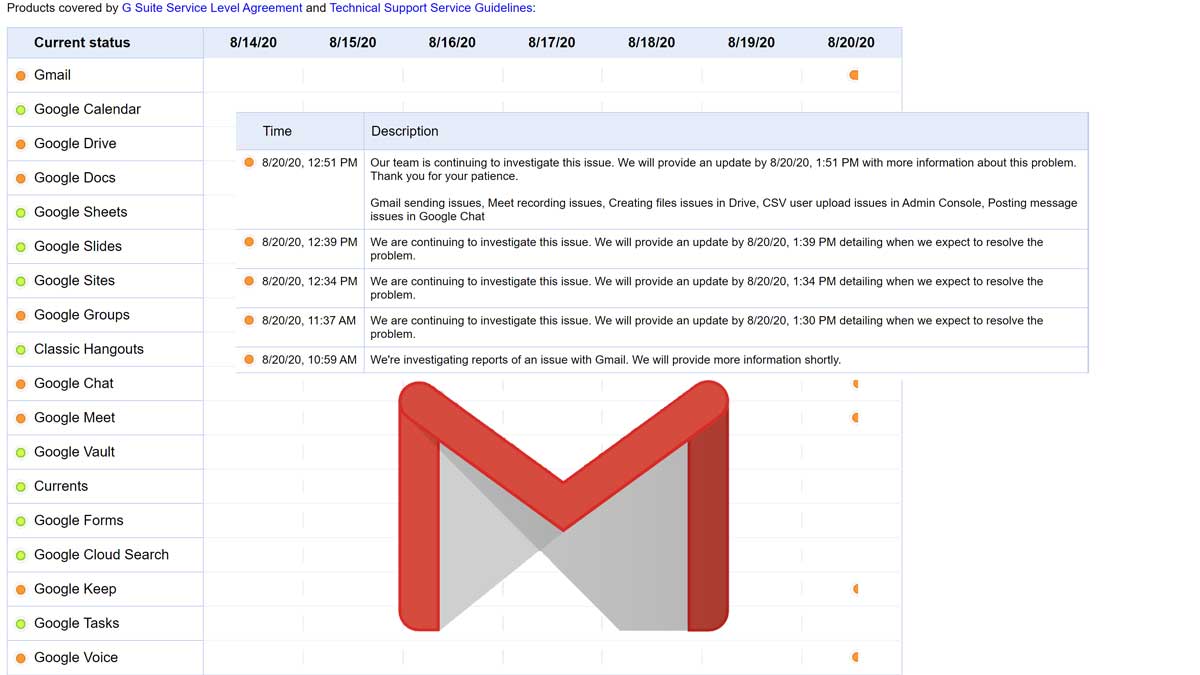This screenshot has width=1200, height=675.
Task: Select the green status icon next to Google Calendar
Action: coord(18,109)
